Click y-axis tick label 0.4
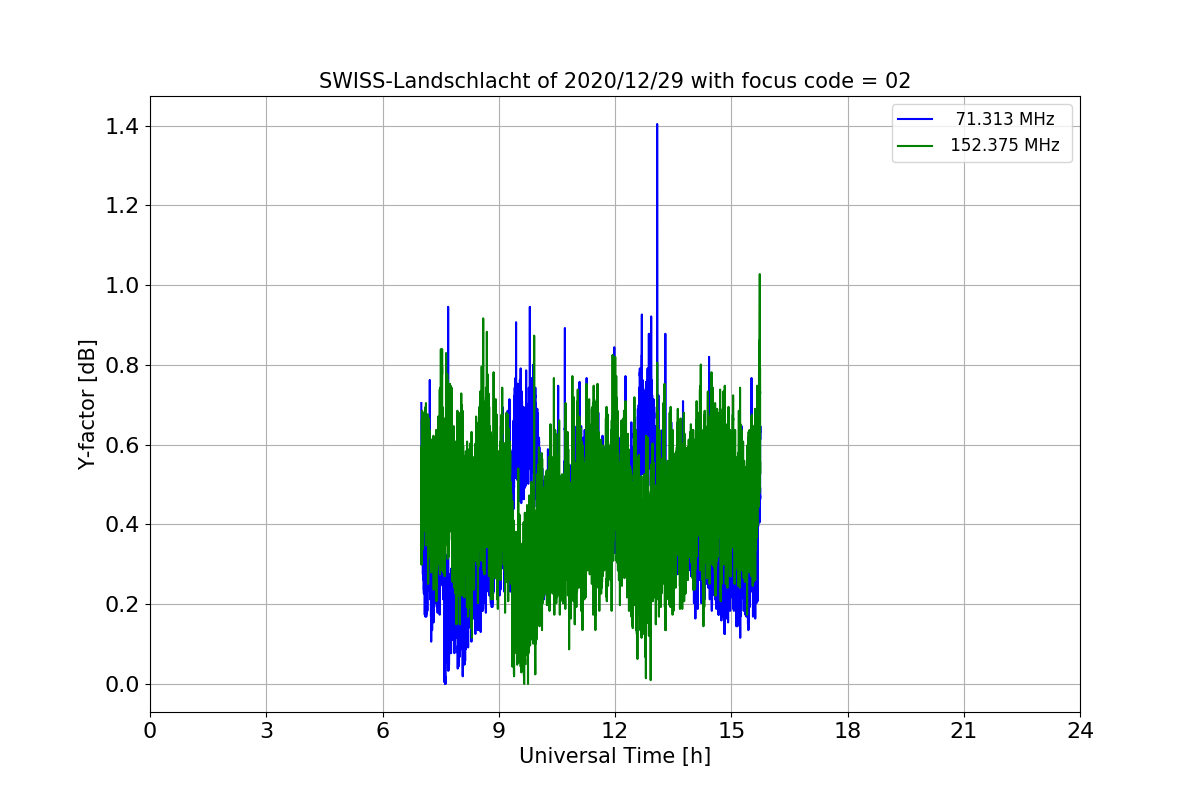1200x800 pixels. [x=123, y=524]
